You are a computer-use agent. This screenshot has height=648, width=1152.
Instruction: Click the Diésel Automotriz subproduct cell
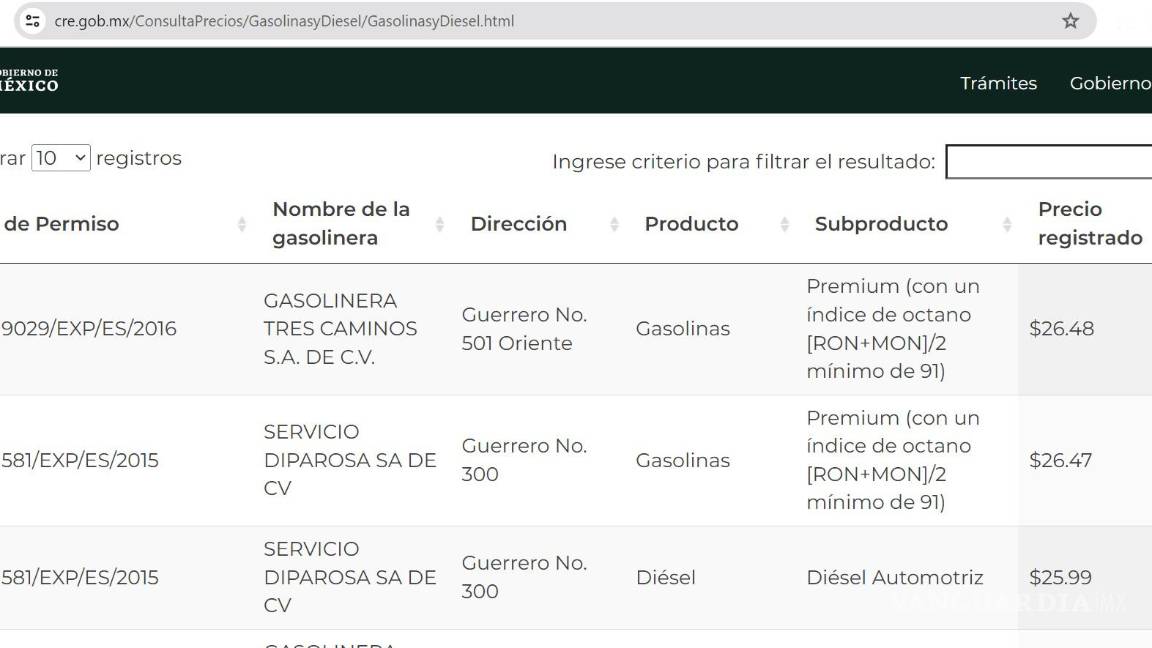(894, 577)
